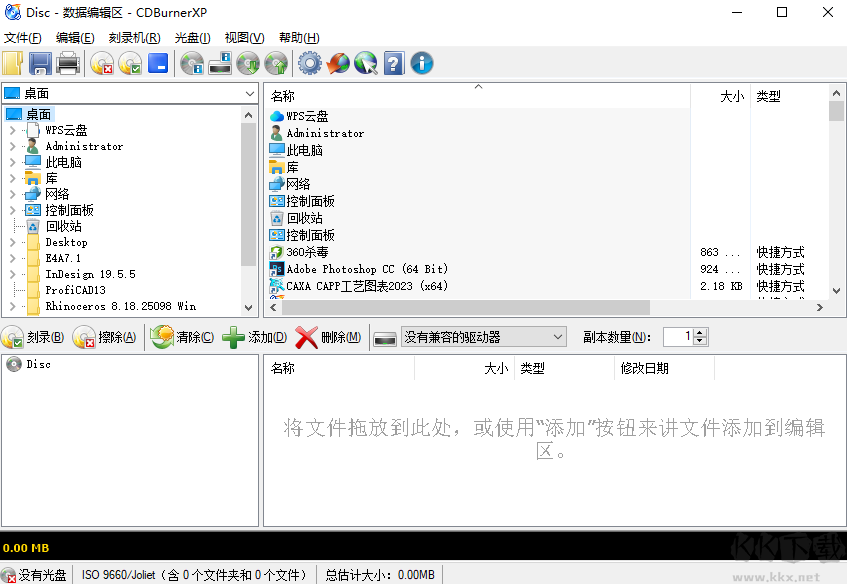Click the 擦除(A) erase button

105,337
